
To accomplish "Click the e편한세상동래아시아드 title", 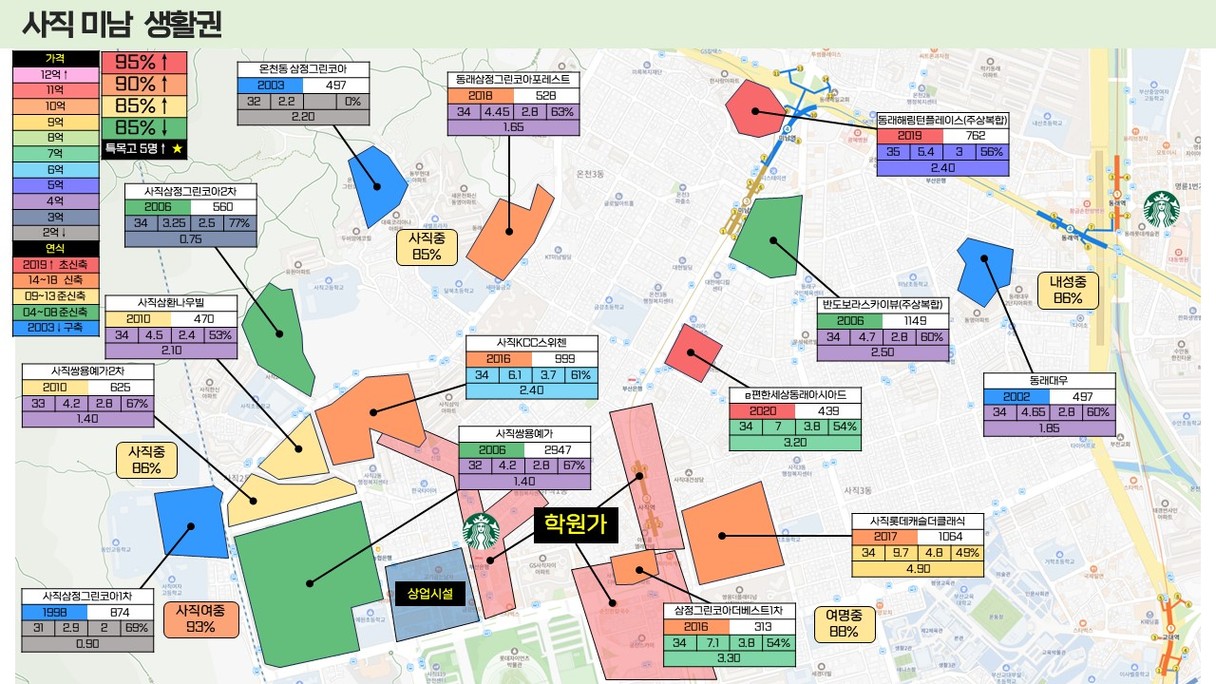I will tap(796, 395).
